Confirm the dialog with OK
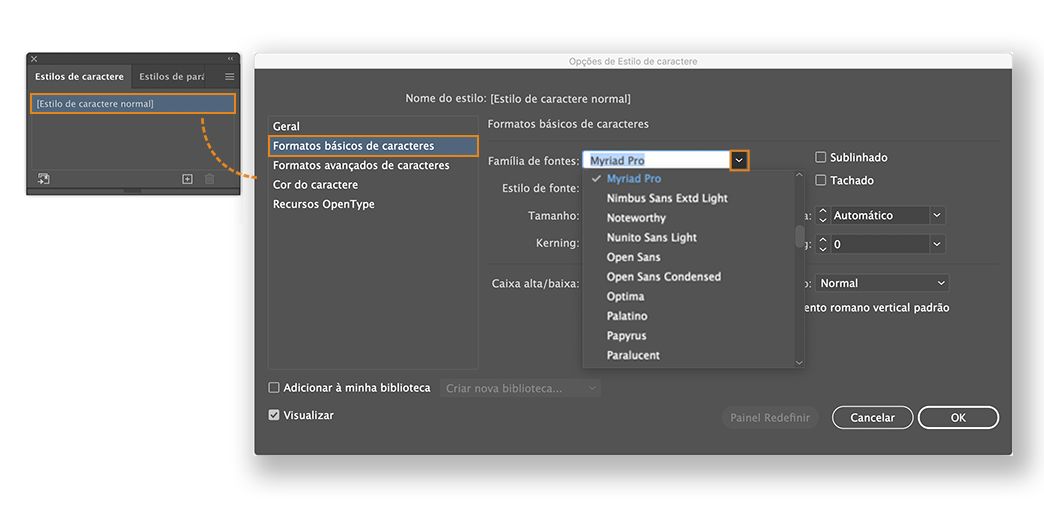The width and height of the screenshot is (1044, 509). pyautogui.click(x=958, y=418)
